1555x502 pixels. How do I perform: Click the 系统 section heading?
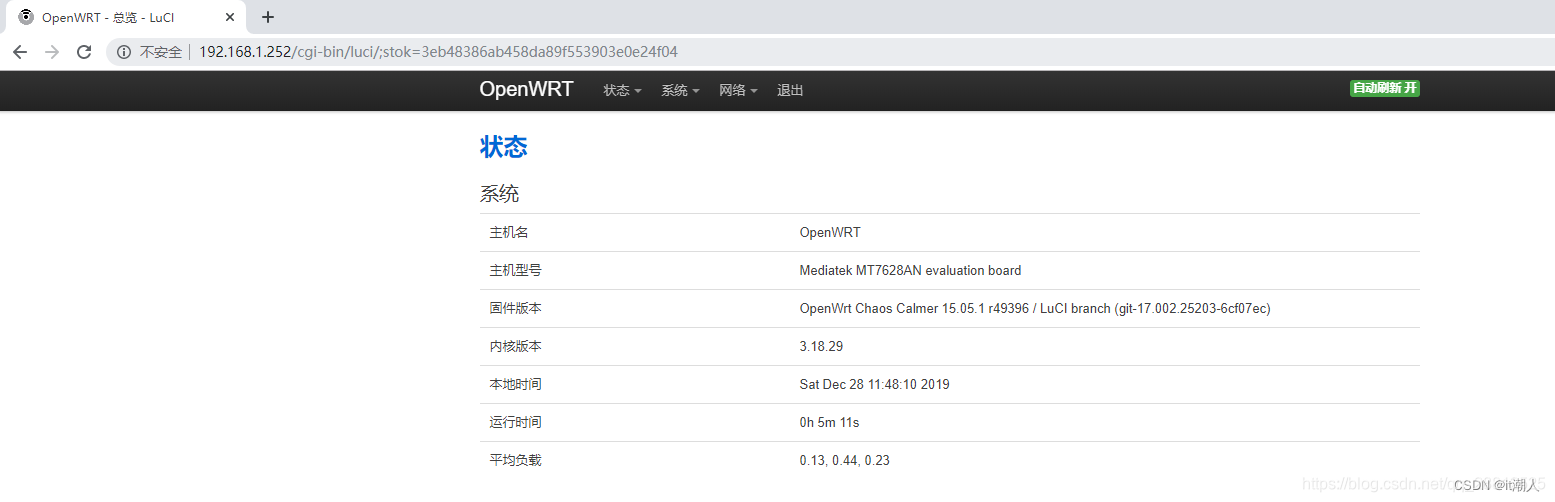(x=500, y=194)
